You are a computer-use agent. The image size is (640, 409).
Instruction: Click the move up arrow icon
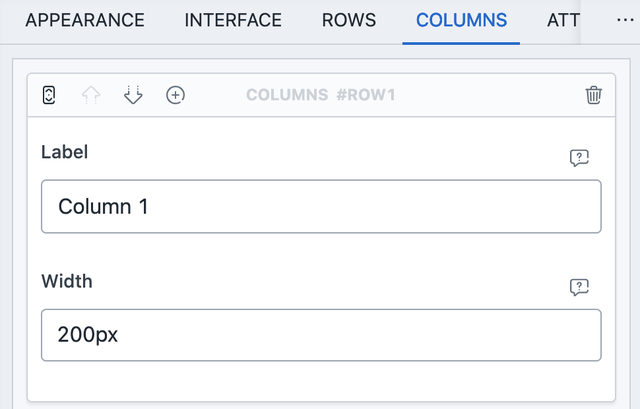(91, 95)
